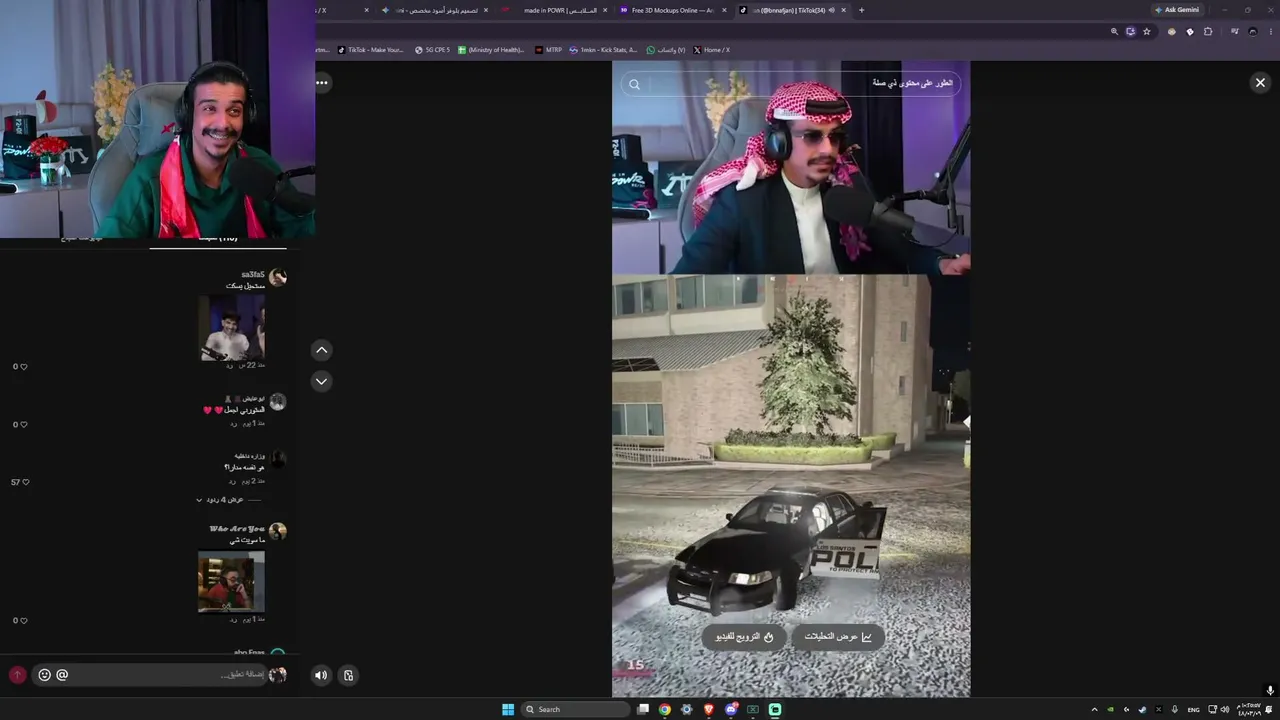Insert an emoji in the comment box
Image resolution: width=1280 pixels, height=720 pixels.
pyautogui.click(x=44, y=675)
